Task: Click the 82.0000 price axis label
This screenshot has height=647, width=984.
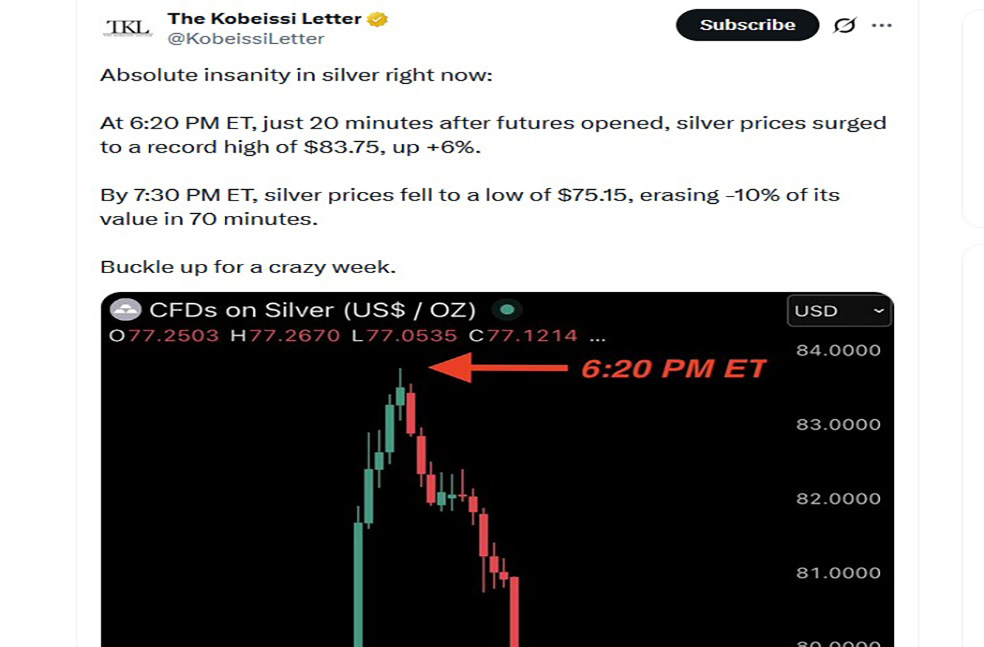Action: [838, 498]
